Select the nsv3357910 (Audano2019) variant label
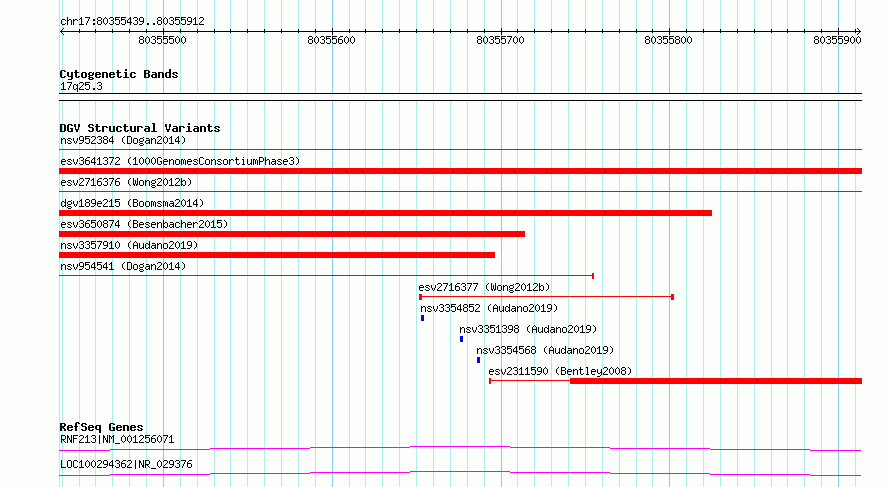890x487 pixels. point(129,245)
